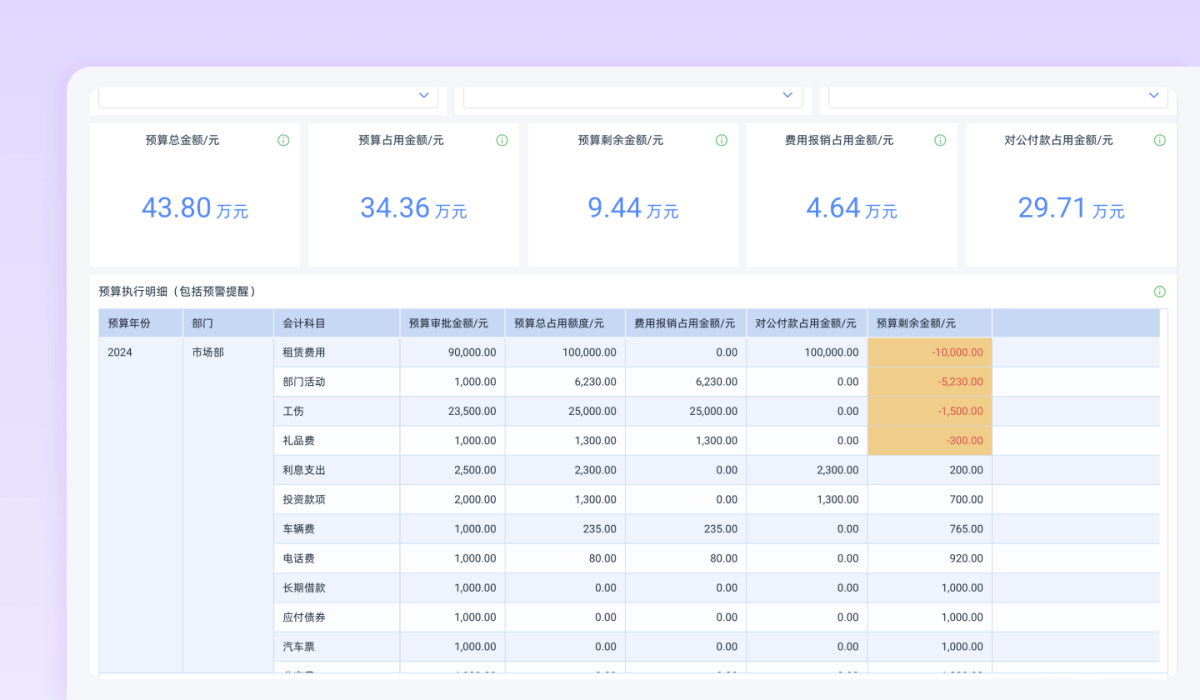Click the 会计科目 column header
Viewport: 1200px width, 700px height.
(x=337, y=323)
